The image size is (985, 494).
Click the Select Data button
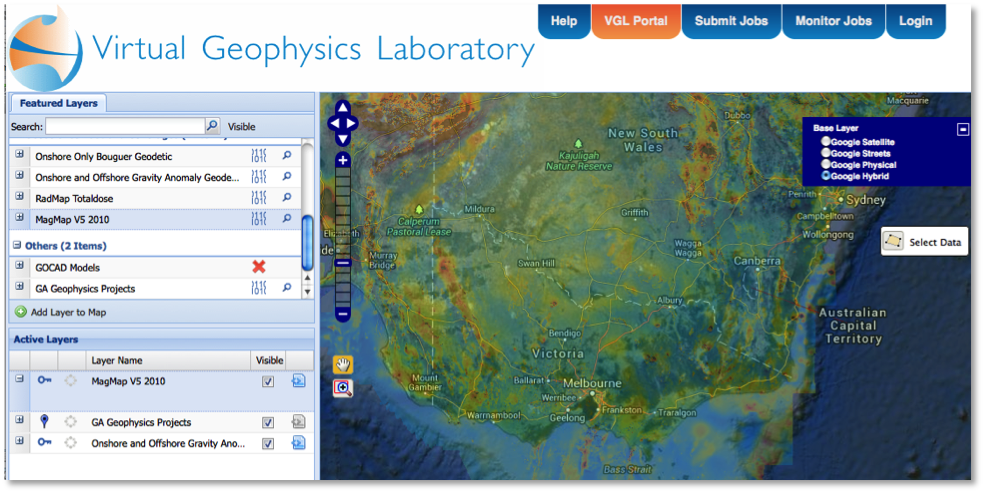(x=925, y=242)
